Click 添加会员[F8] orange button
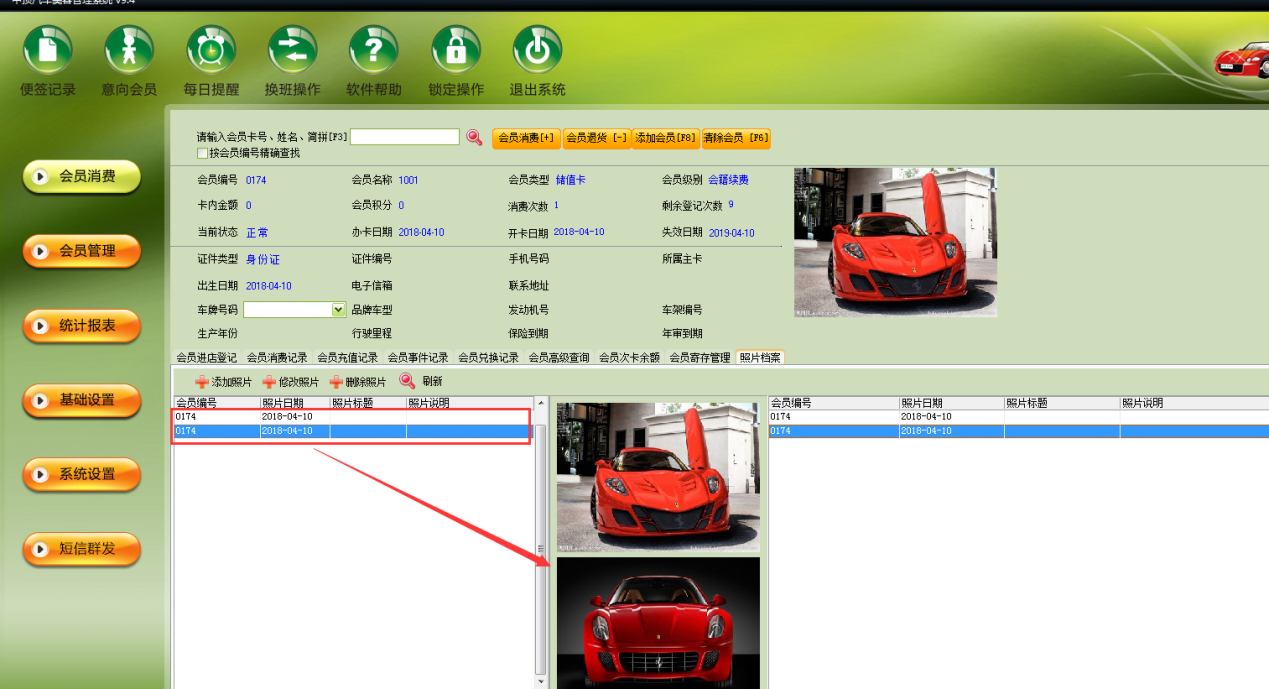 tap(666, 138)
